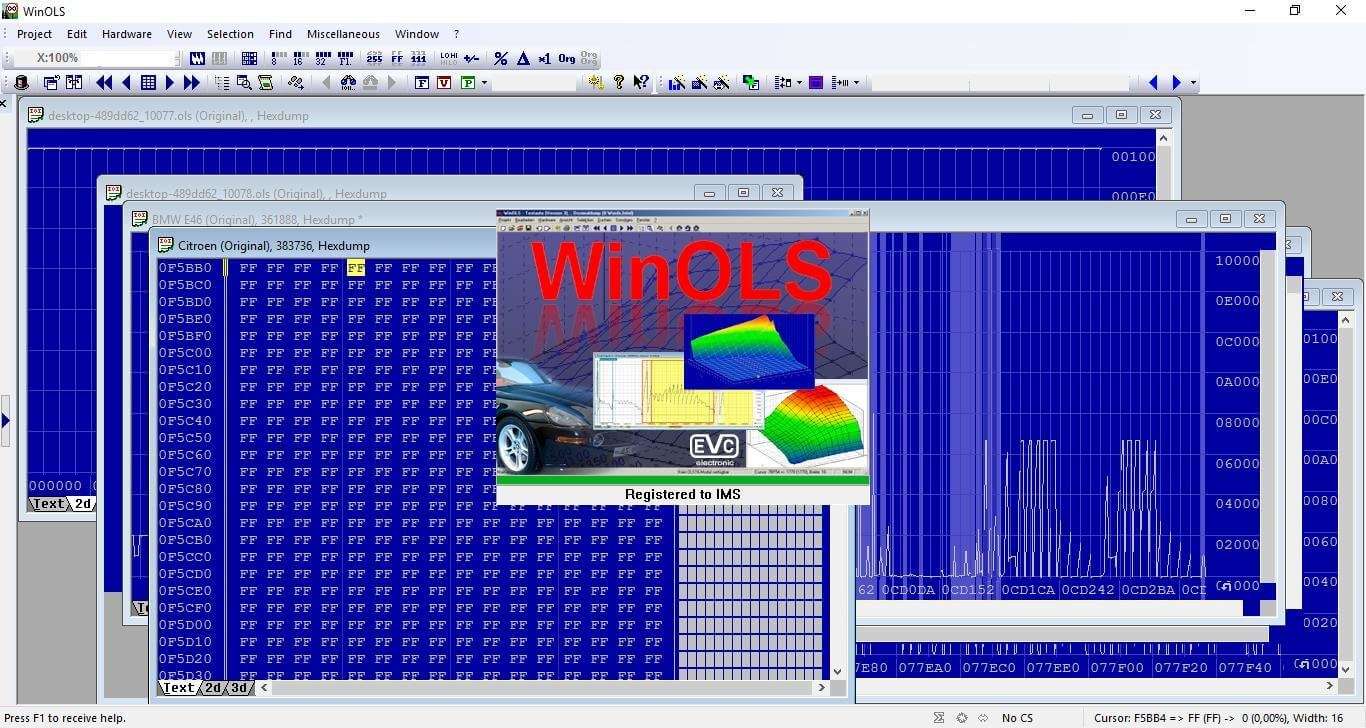Click address 0F5C00 in Citroen hexdump

185,353
